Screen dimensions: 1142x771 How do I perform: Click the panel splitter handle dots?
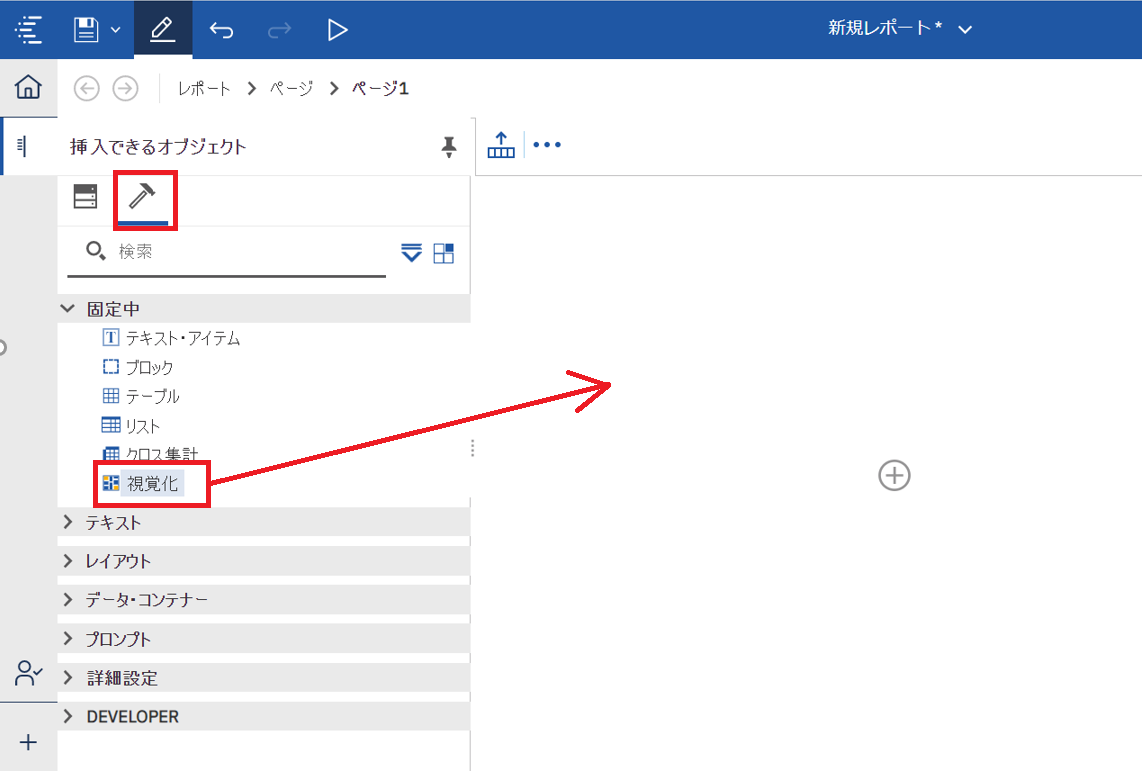(473, 448)
